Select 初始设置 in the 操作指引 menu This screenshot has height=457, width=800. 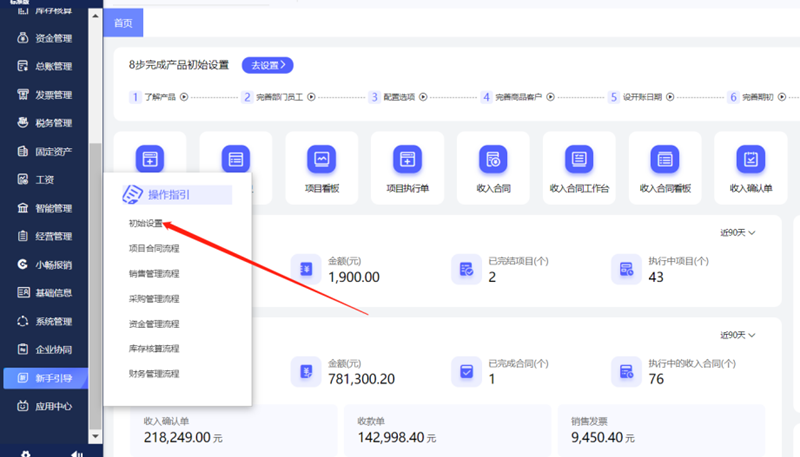tap(145, 223)
